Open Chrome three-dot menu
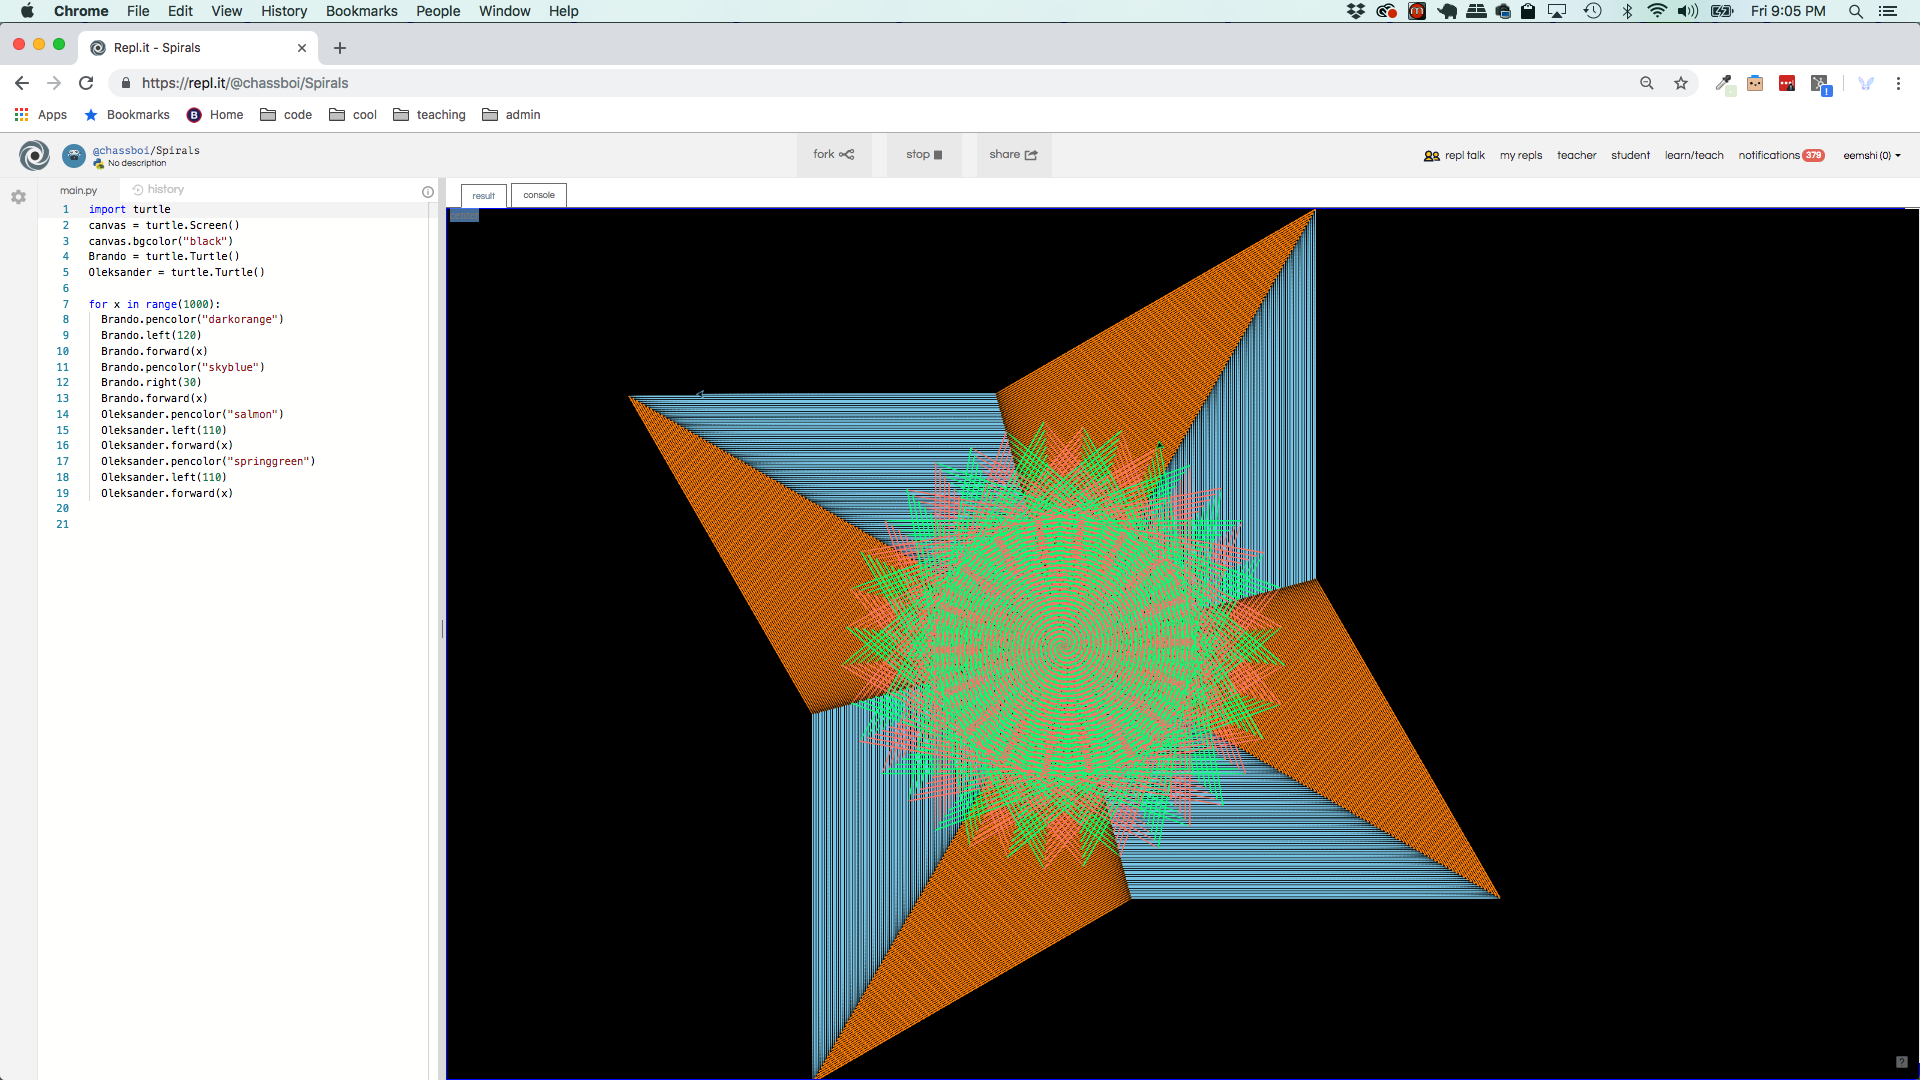The height and width of the screenshot is (1080, 1920). tap(1898, 83)
